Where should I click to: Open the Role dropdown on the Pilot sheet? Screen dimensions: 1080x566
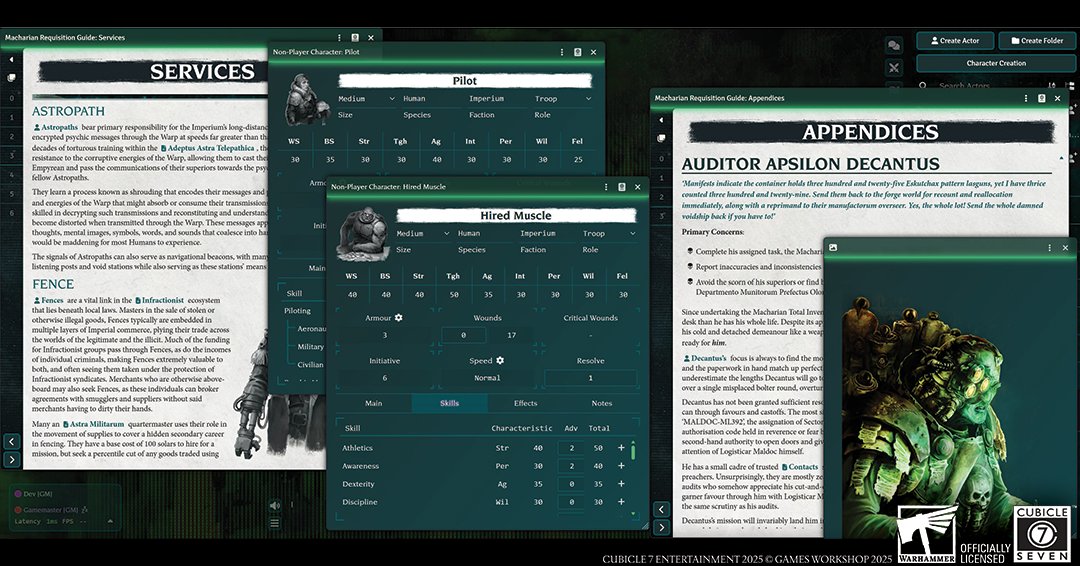click(563, 99)
